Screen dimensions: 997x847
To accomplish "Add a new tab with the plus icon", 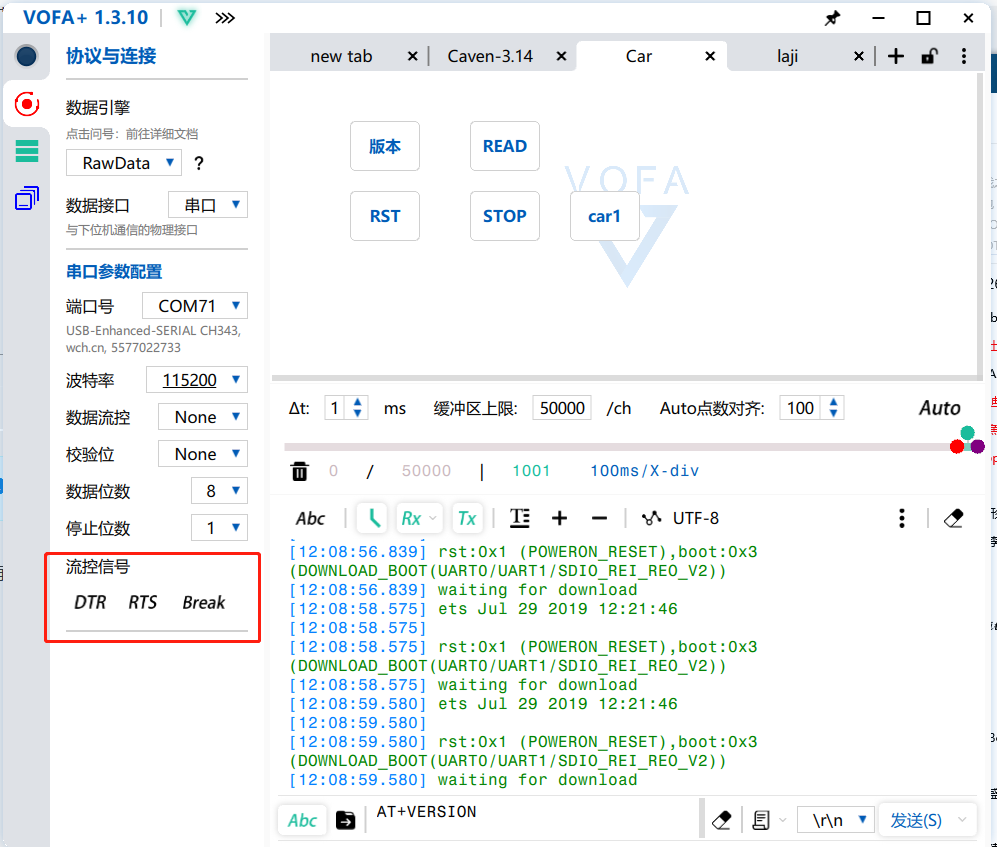I will [896, 56].
